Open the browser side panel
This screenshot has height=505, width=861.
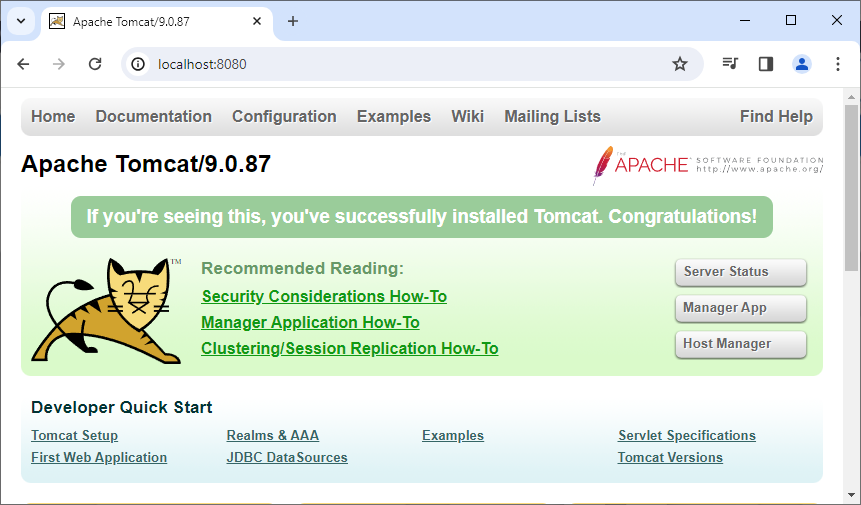(x=766, y=64)
